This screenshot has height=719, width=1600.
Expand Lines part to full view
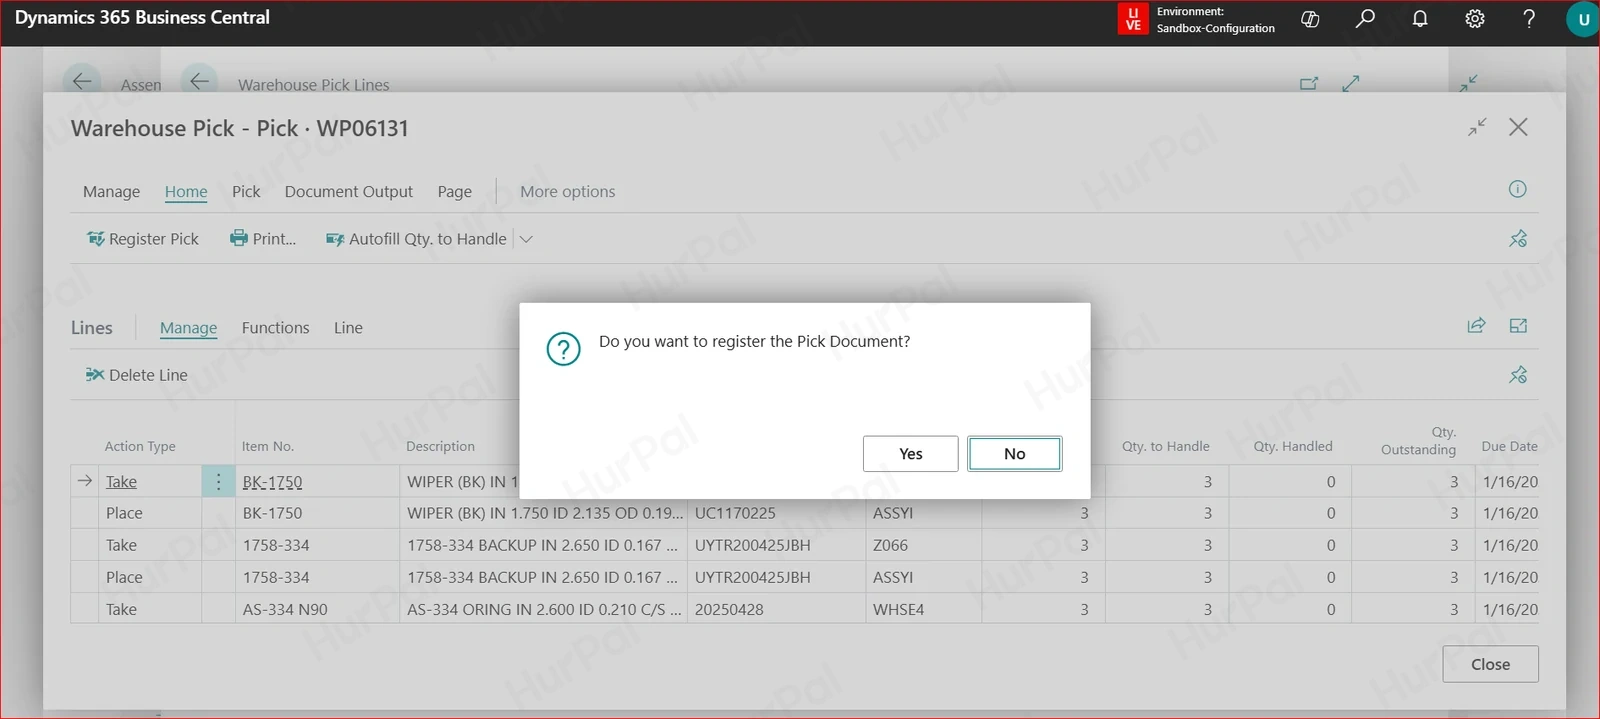(x=1518, y=326)
